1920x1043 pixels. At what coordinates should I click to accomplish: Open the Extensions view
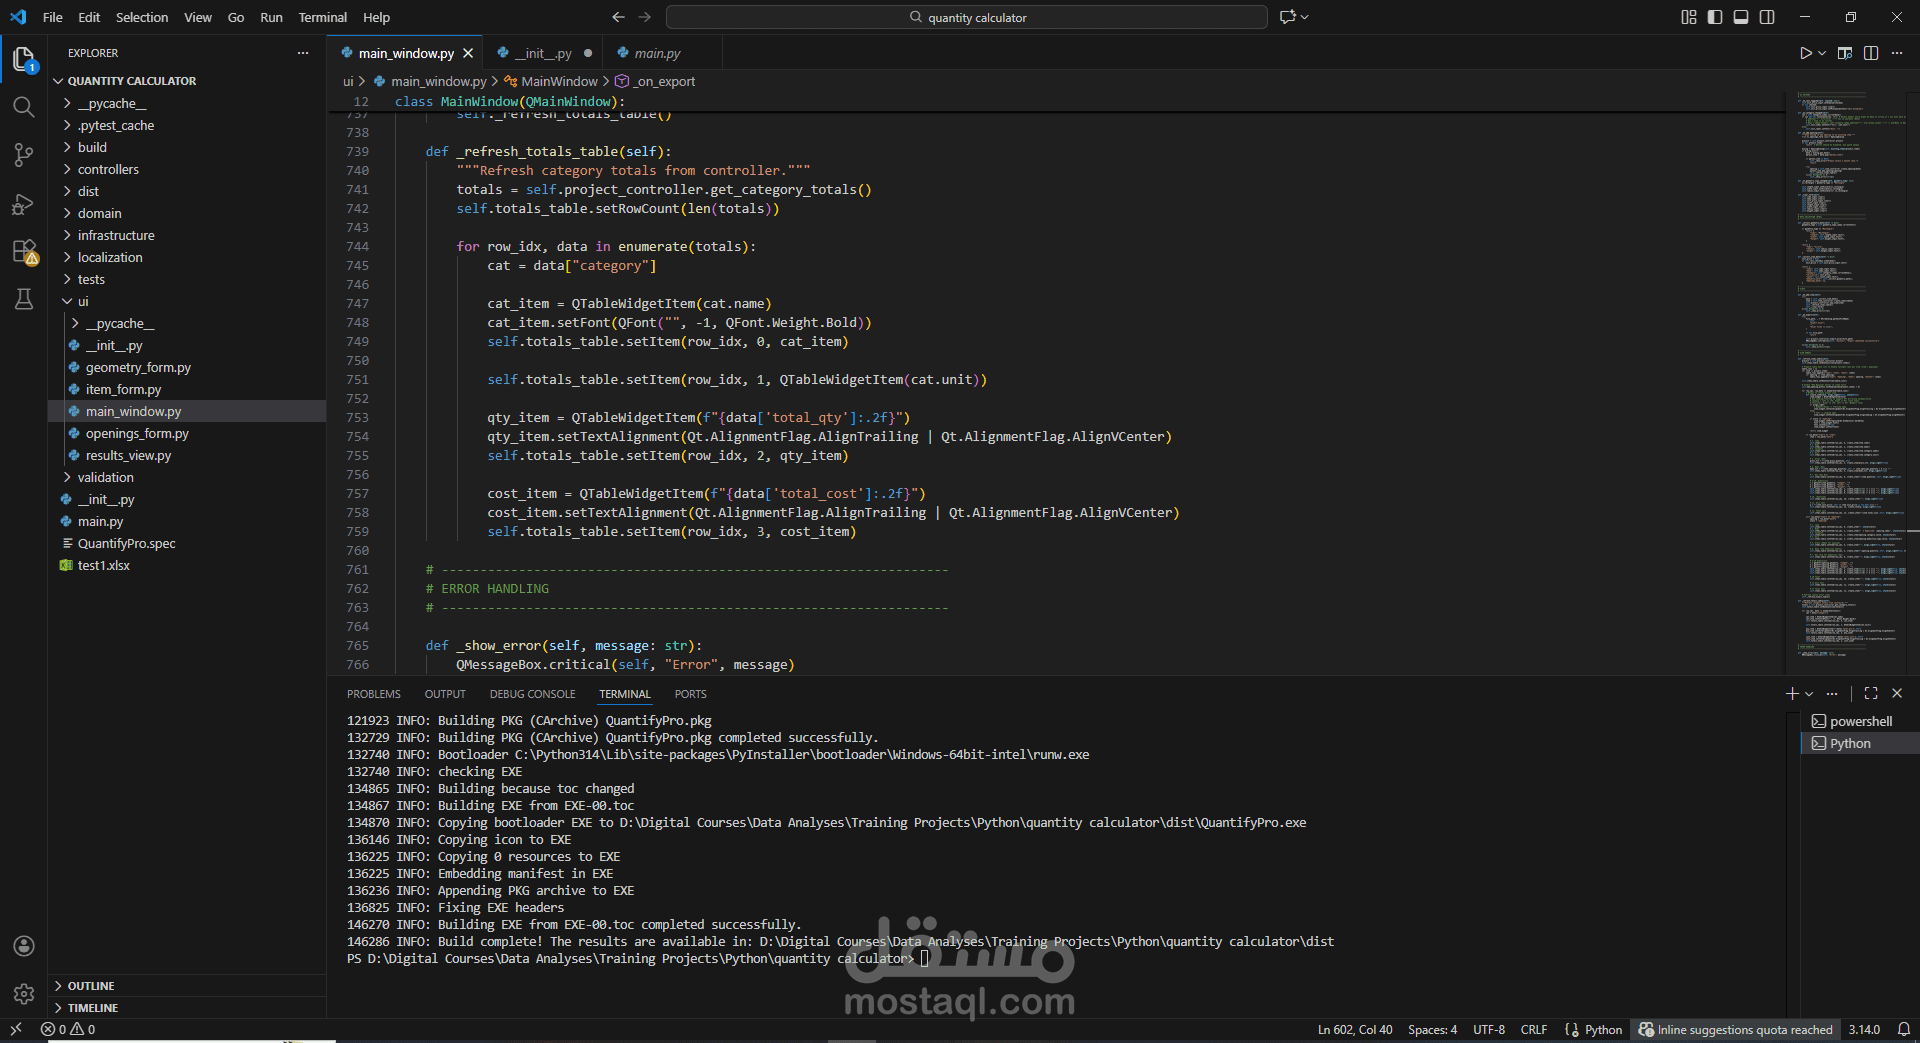[x=24, y=252]
